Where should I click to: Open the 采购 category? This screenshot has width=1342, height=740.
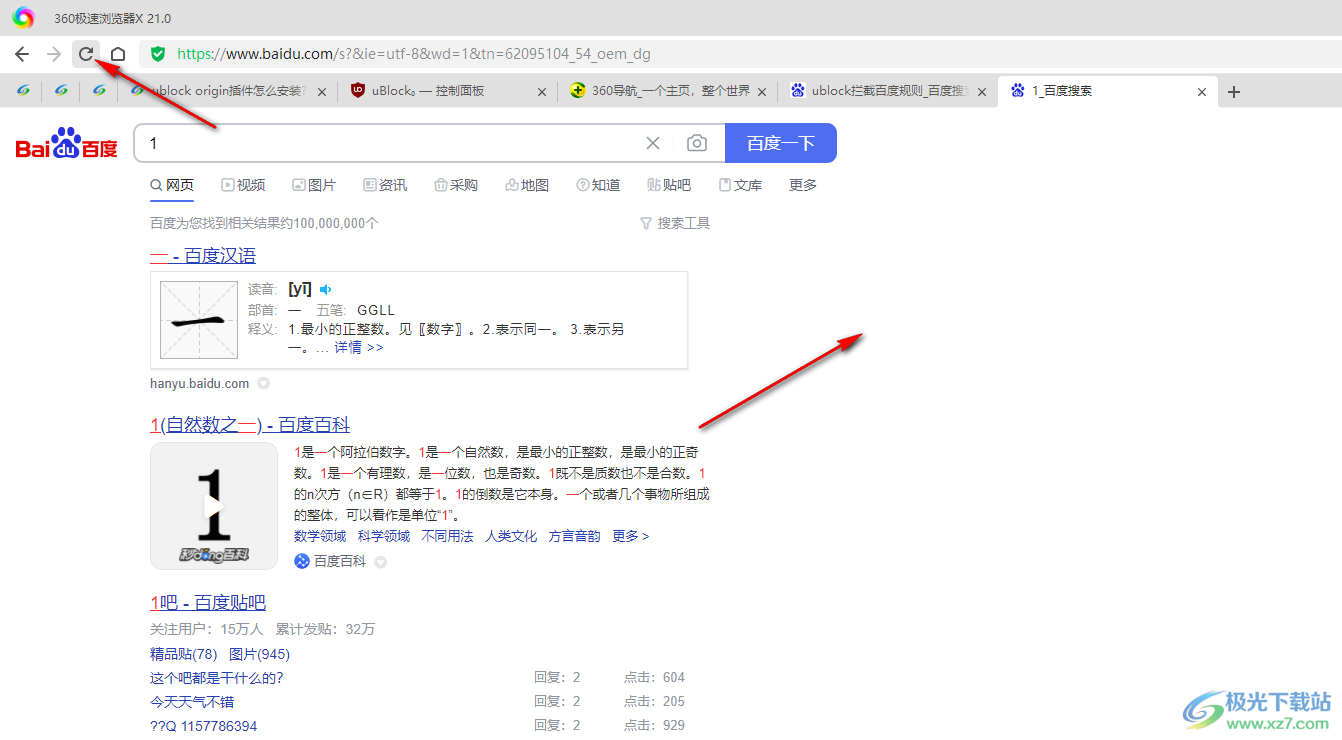click(x=456, y=185)
